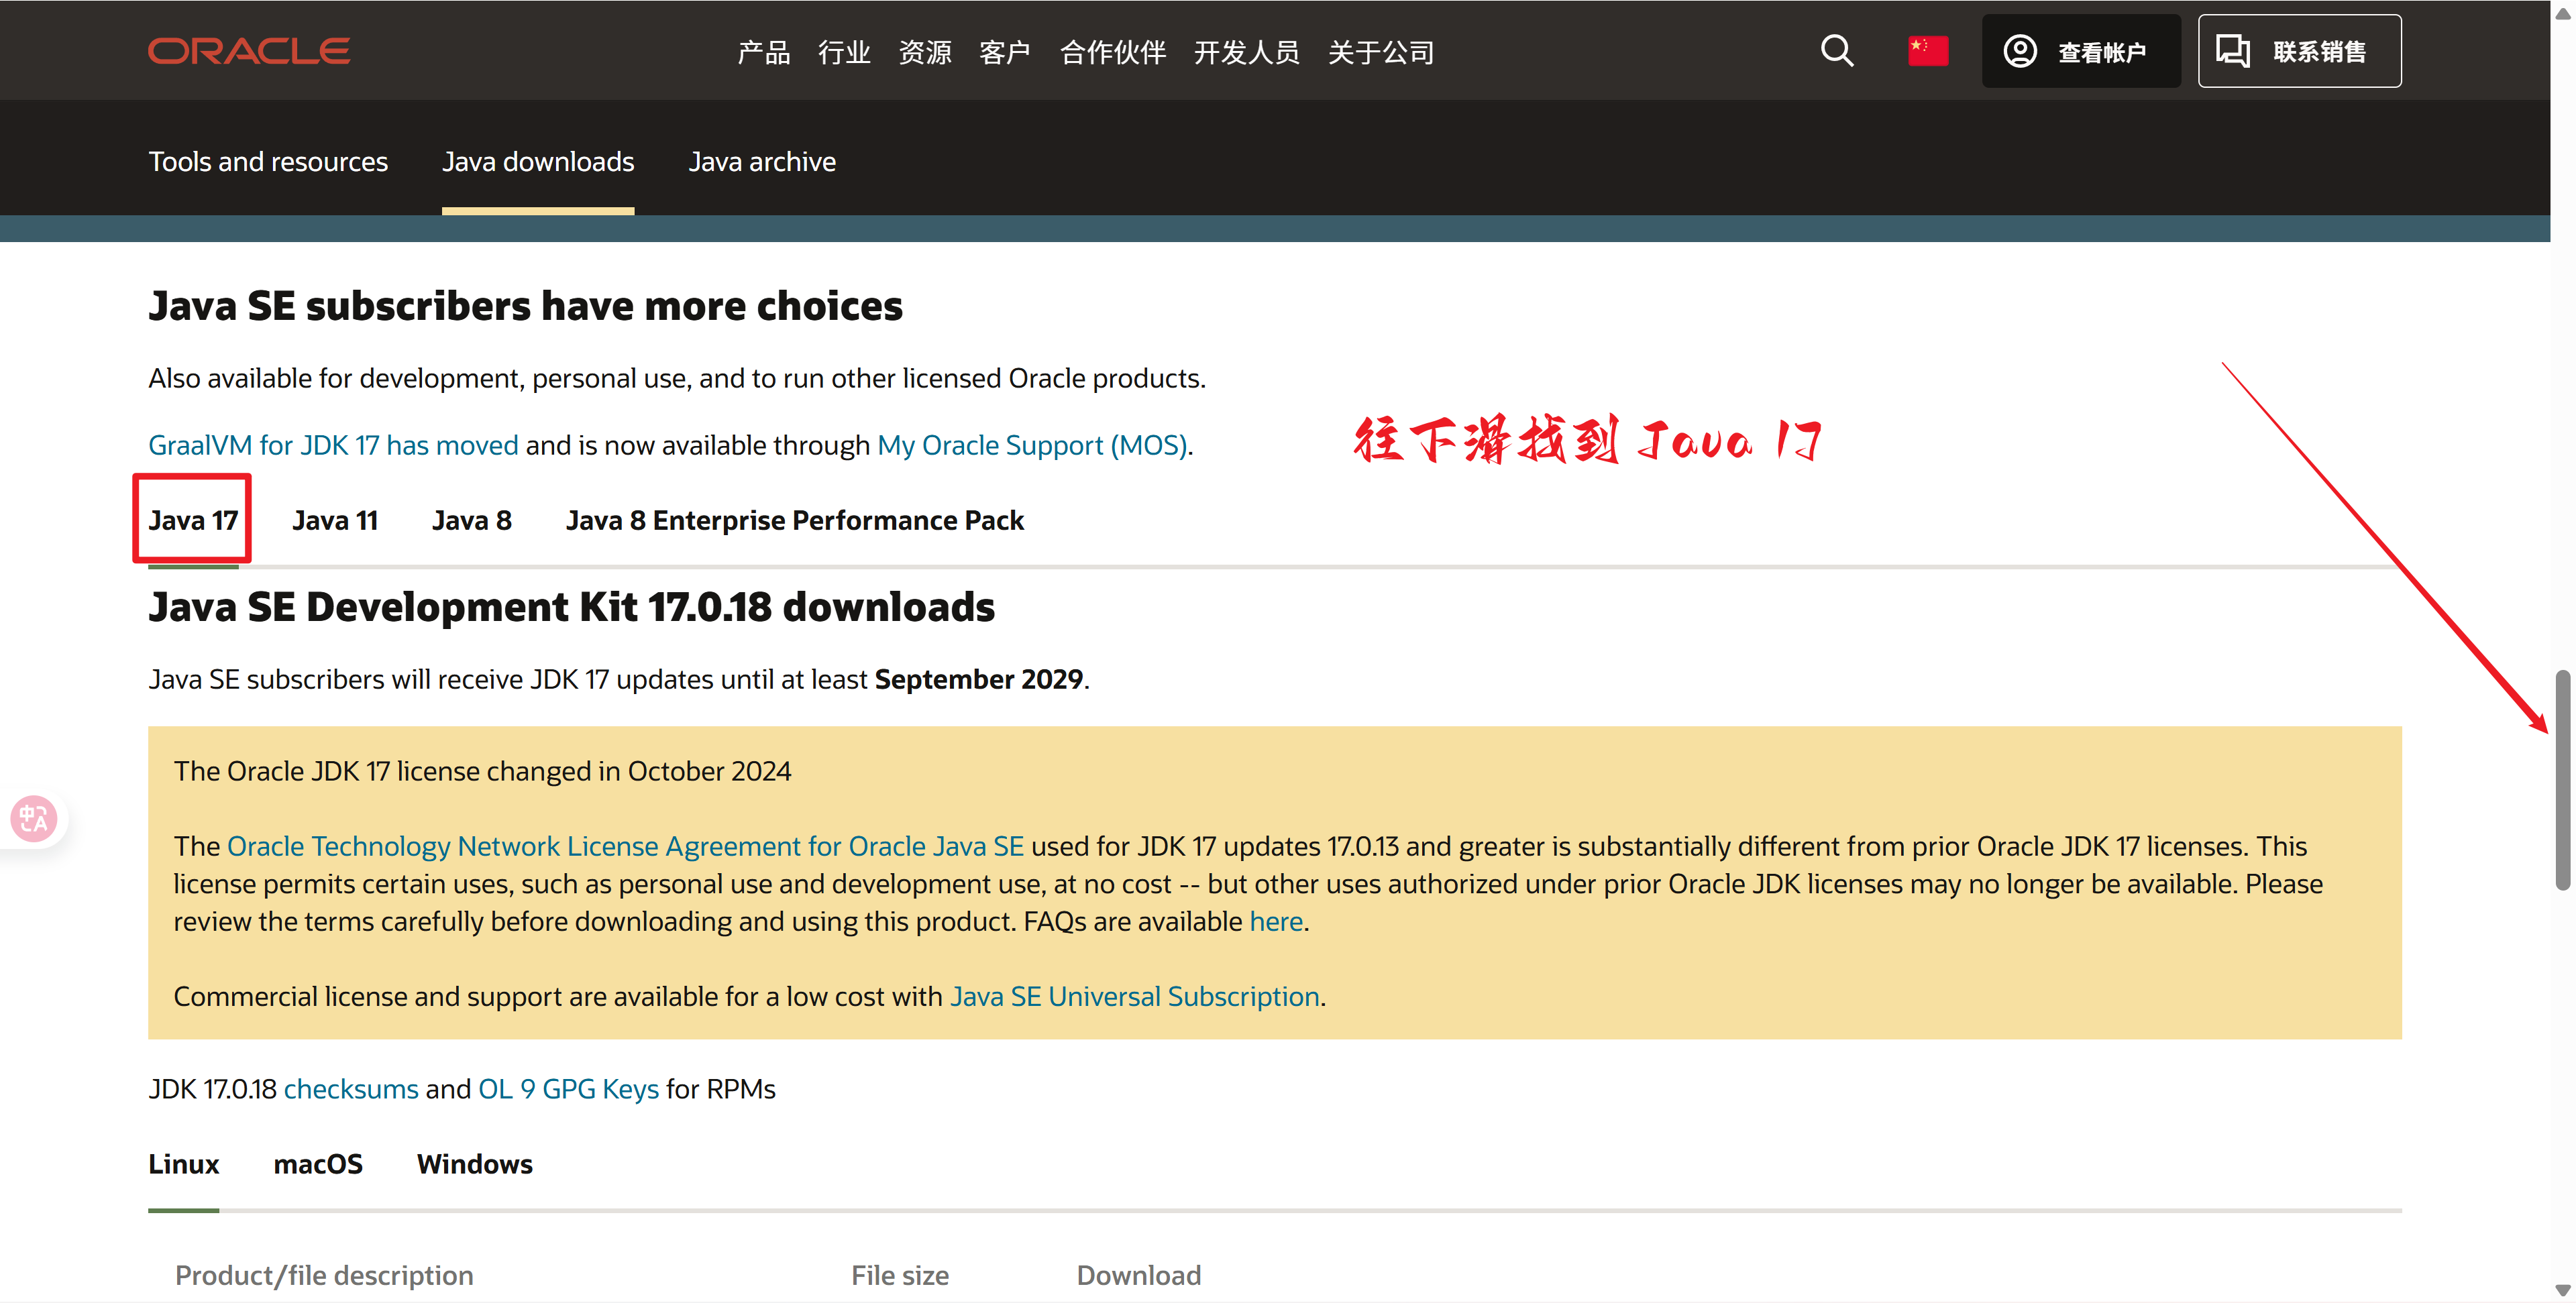
Task: Switch to Tools and resources tab
Action: (x=268, y=162)
